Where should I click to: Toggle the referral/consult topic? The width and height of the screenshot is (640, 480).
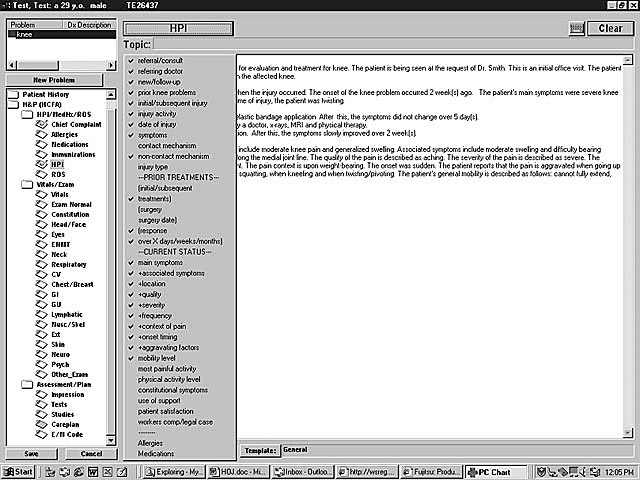click(x=160, y=60)
